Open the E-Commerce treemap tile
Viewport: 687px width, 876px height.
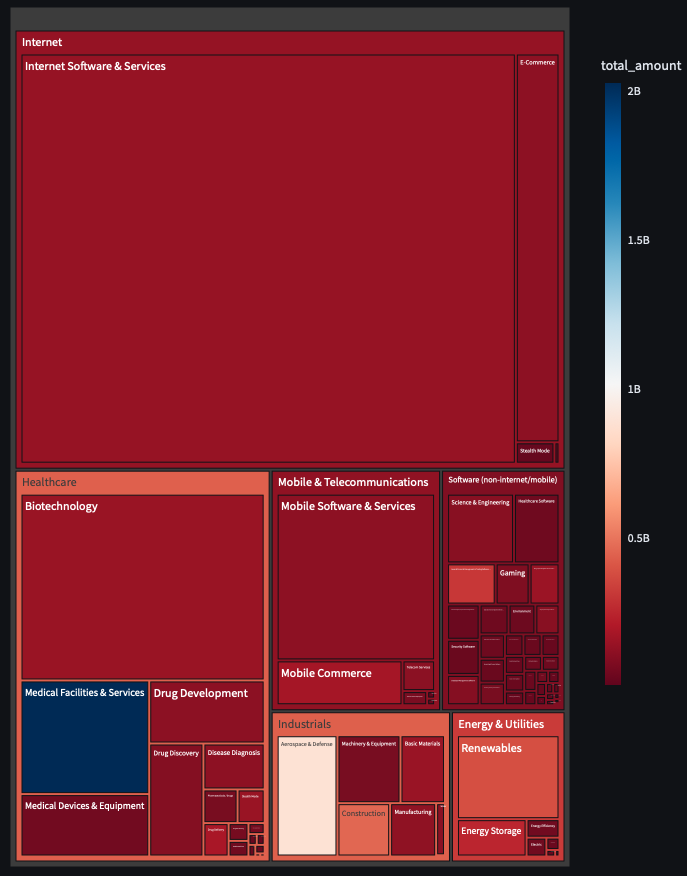(537, 248)
